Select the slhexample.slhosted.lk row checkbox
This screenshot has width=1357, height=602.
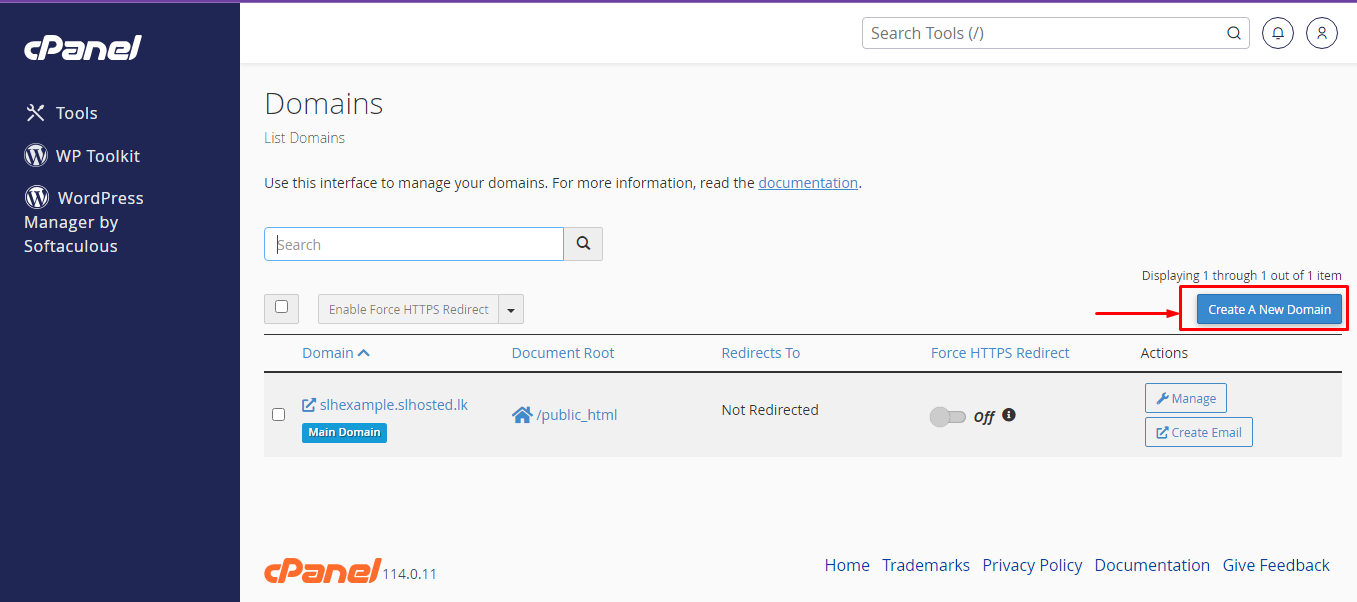click(x=279, y=414)
